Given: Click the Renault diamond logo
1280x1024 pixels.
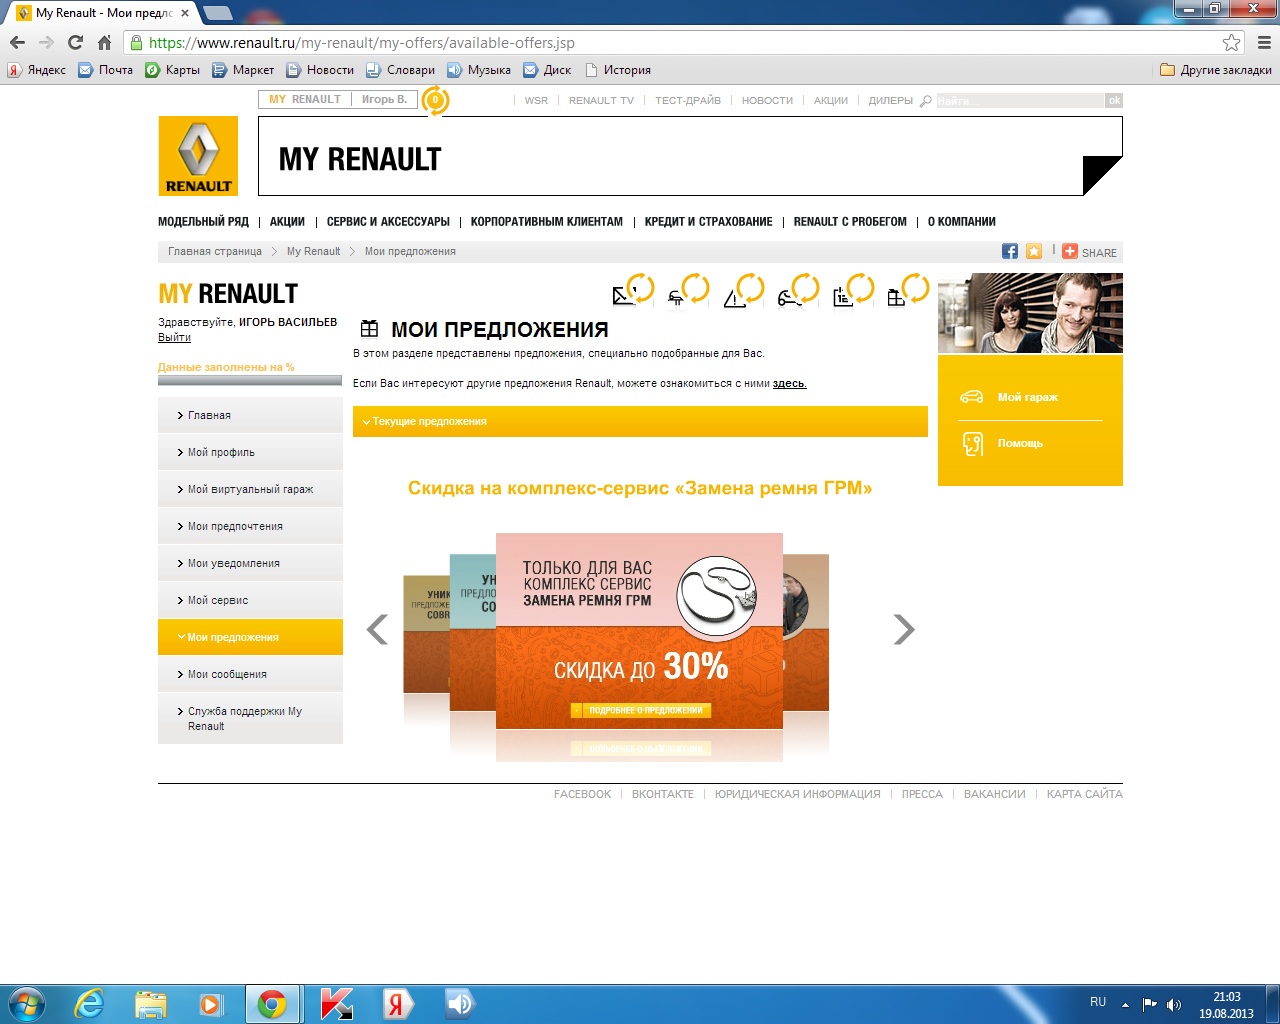Looking at the screenshot, I should (x=198, y=156).
